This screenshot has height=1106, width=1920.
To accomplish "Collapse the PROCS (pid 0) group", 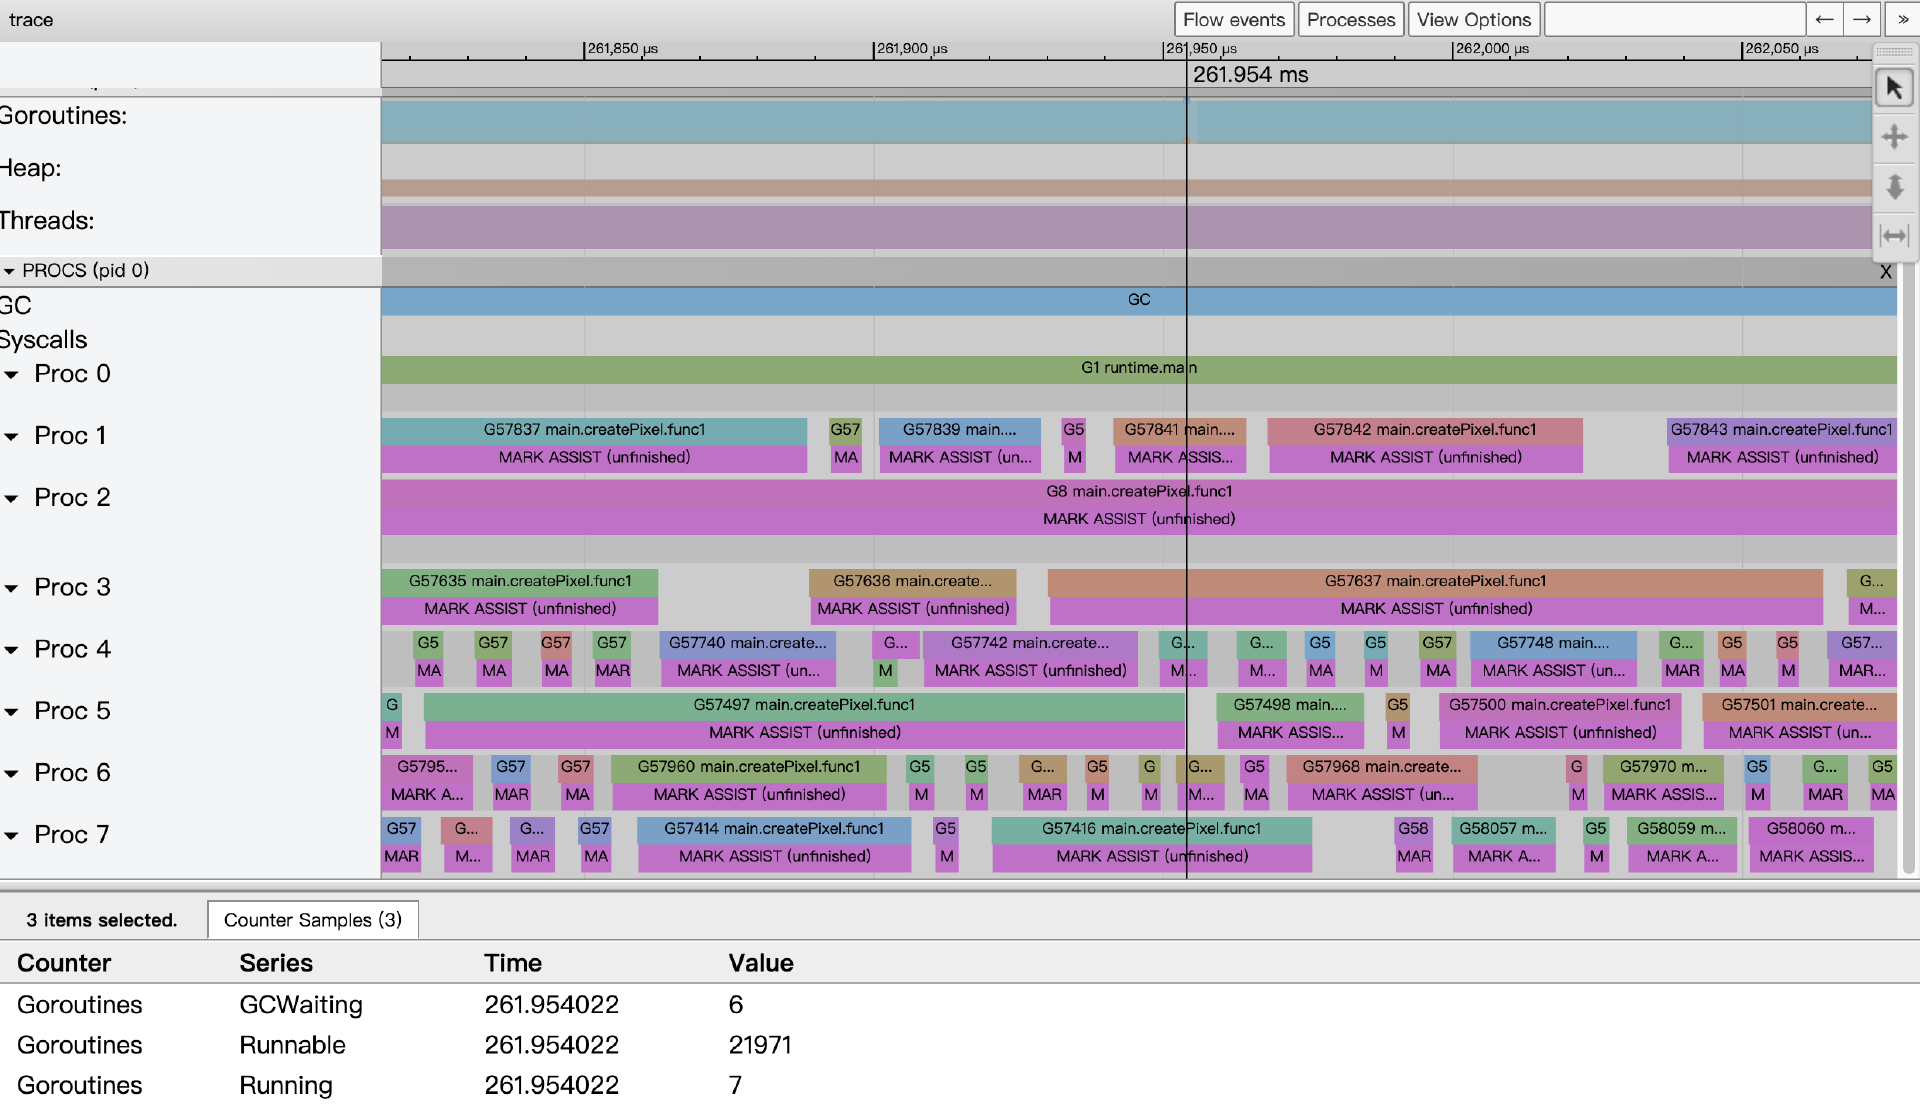I will [10, 271].
